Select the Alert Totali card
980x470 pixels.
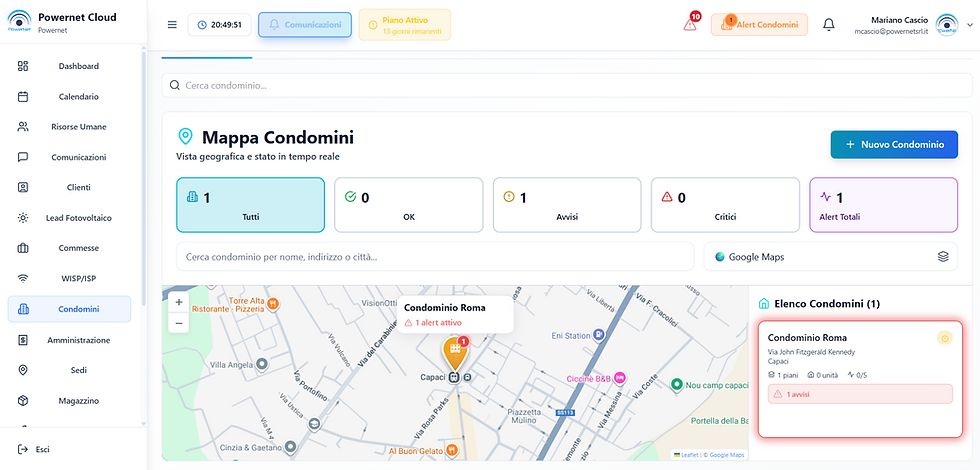884,205
